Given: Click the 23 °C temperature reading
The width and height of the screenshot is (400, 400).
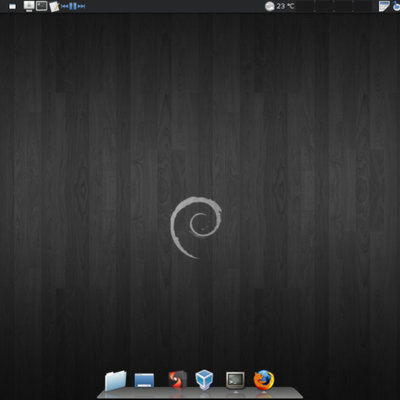Looking at the screenshot, I should pos(285,6).
